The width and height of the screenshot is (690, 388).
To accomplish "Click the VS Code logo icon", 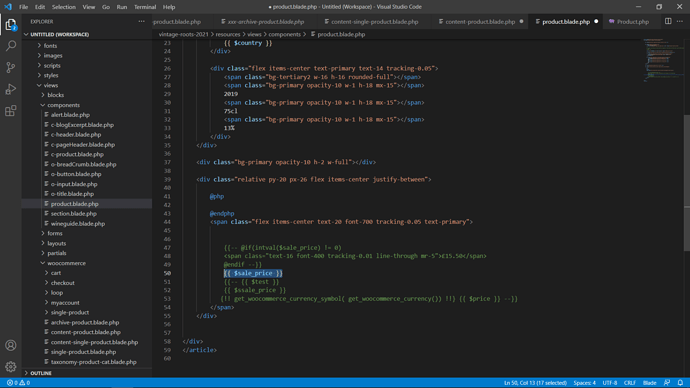I will point(8,7).
